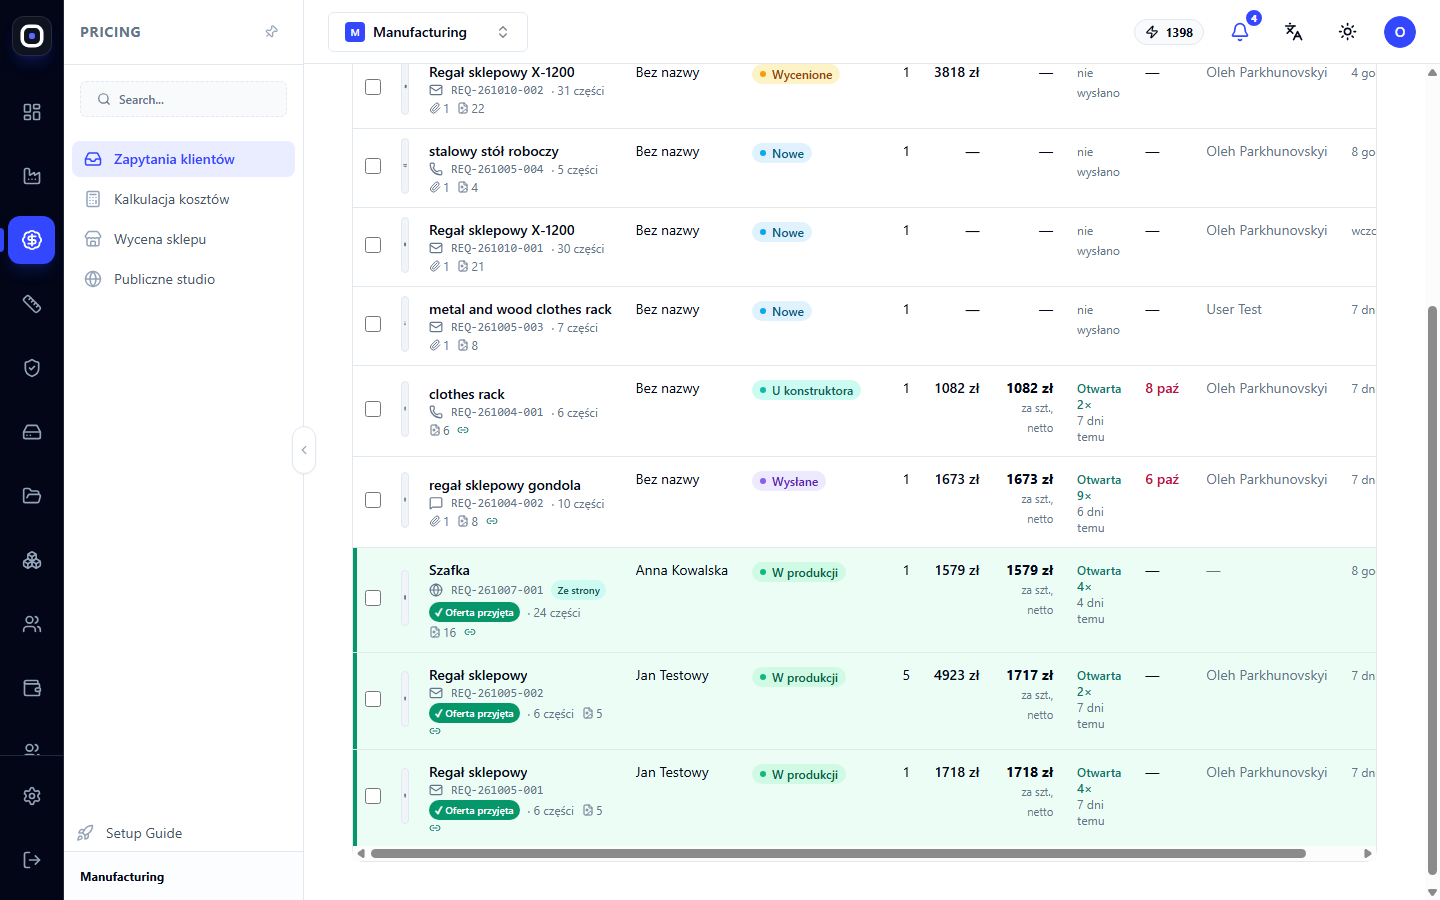The width and height of the screenshot is (1440, 900).
Task: Open Publiczne studio section
Action: coord(184,279)
